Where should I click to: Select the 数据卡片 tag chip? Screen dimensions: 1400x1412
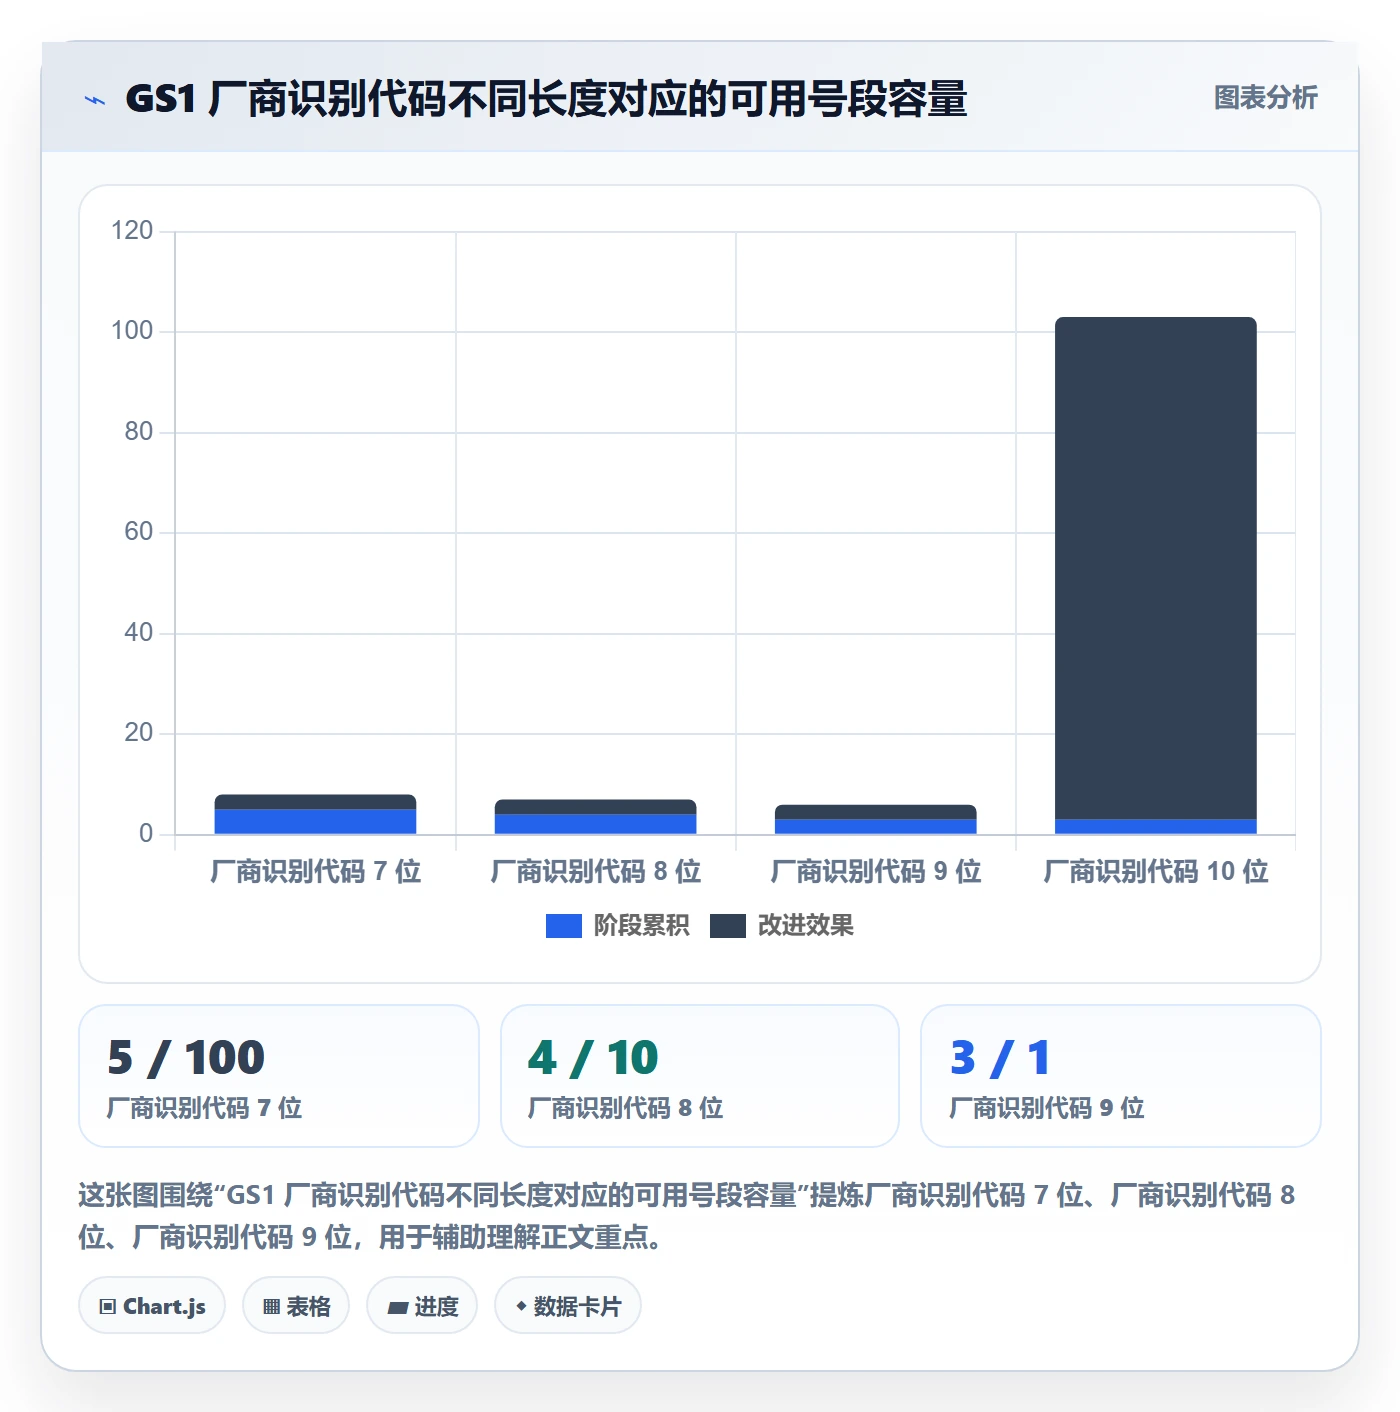click(x=568, y=1306)
